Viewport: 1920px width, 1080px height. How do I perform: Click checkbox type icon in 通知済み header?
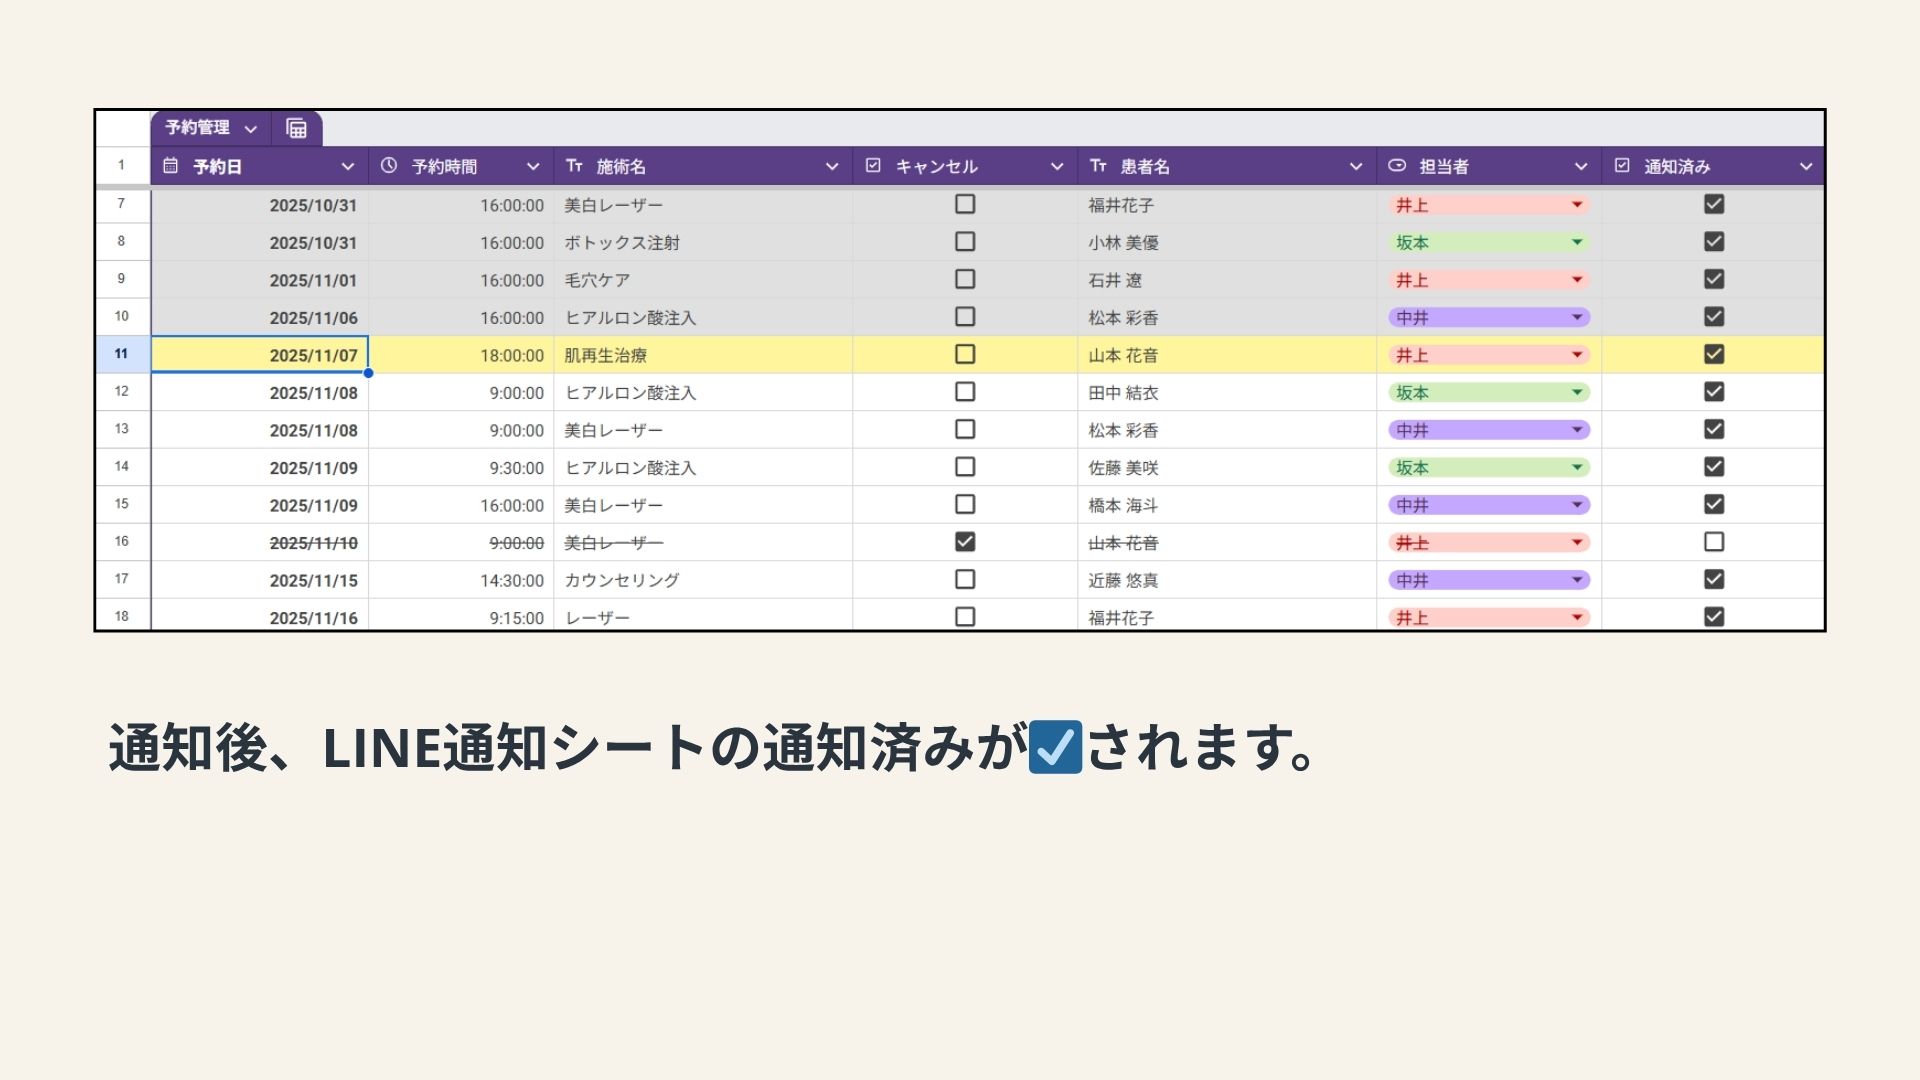click(x=1622, y=166)
